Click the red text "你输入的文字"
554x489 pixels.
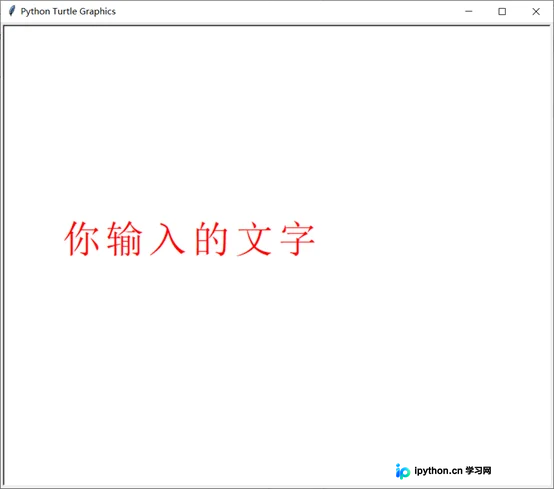189,239
